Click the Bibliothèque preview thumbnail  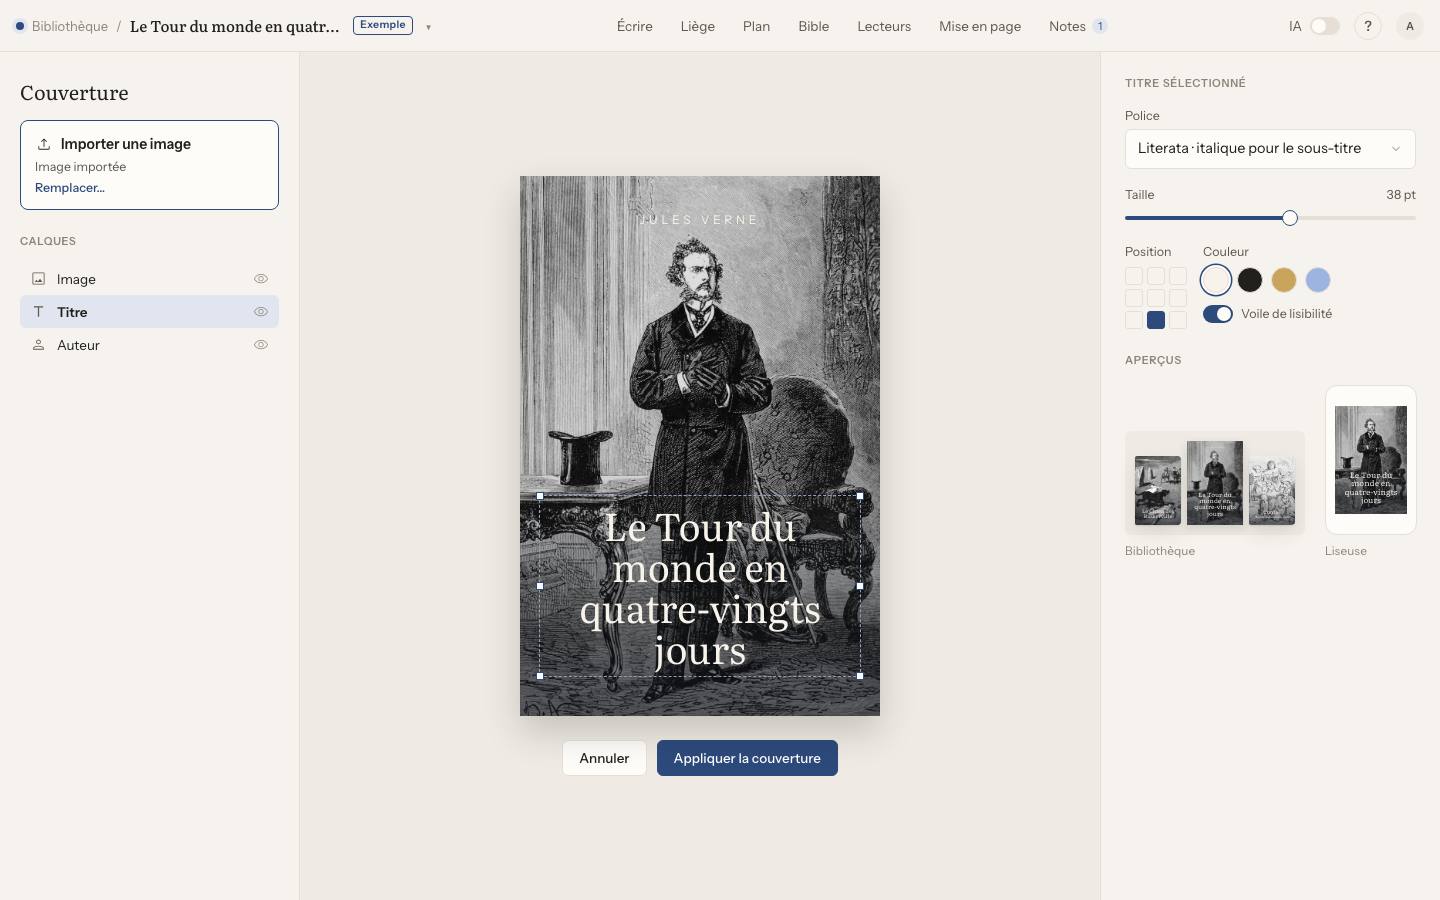coord(1215,483)
